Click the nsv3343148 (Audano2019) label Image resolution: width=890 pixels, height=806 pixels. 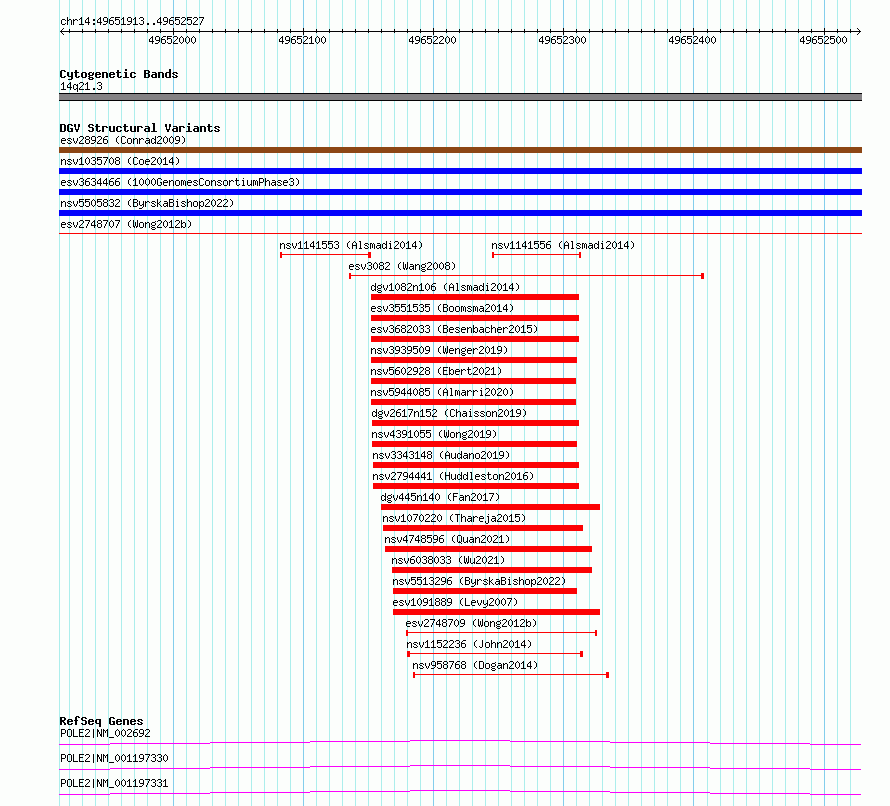click(442, 455)
